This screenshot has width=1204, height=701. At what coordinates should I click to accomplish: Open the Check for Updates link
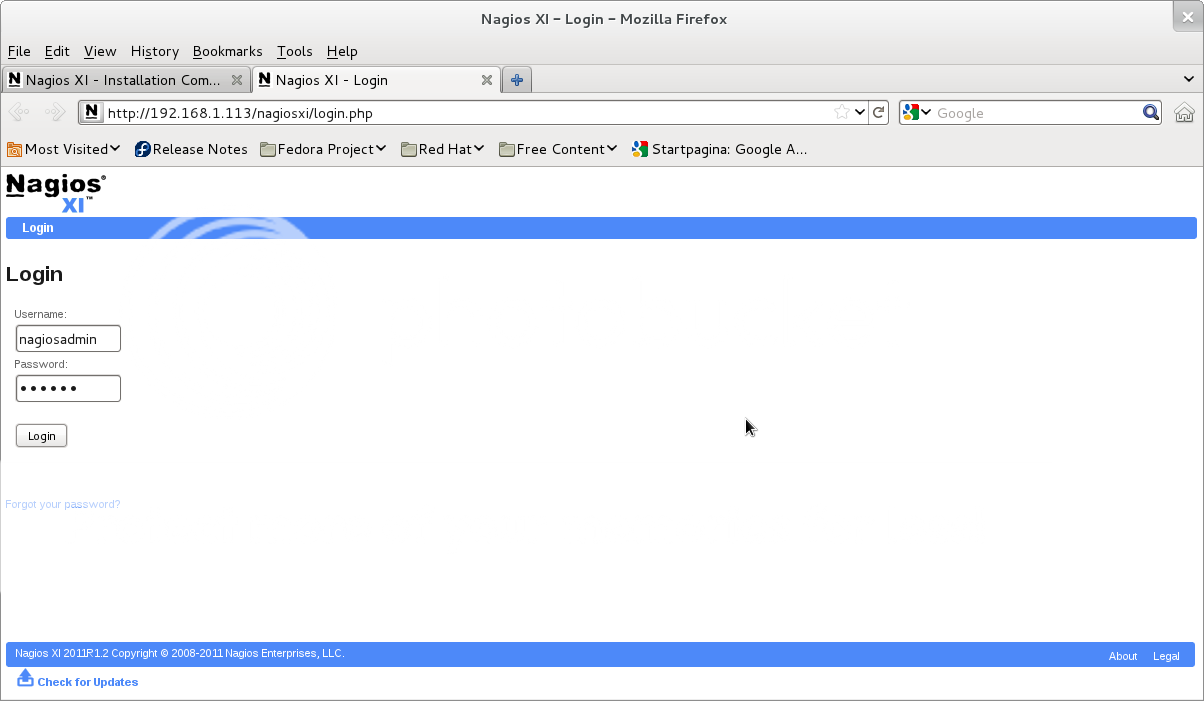pos(88,682)
